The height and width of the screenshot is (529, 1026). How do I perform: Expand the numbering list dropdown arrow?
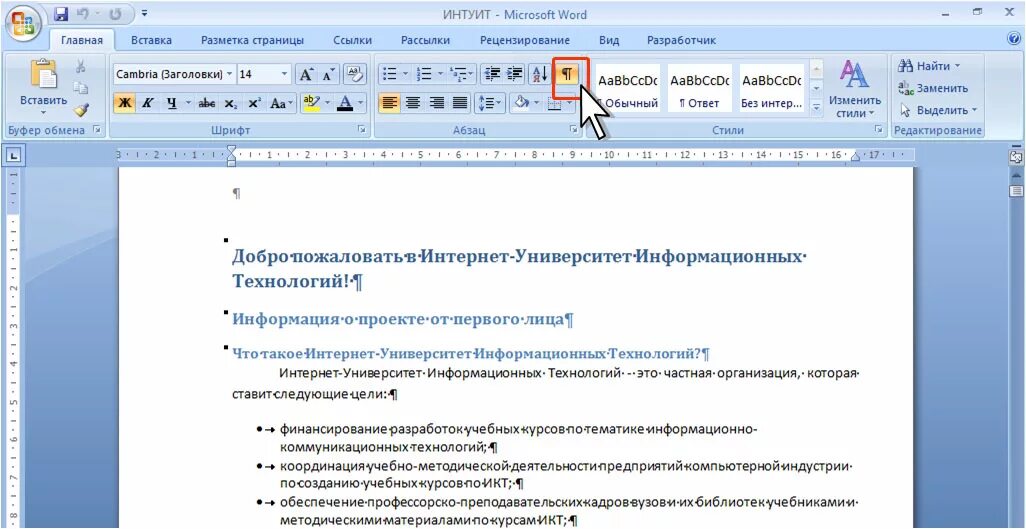(x=440, y=74)
